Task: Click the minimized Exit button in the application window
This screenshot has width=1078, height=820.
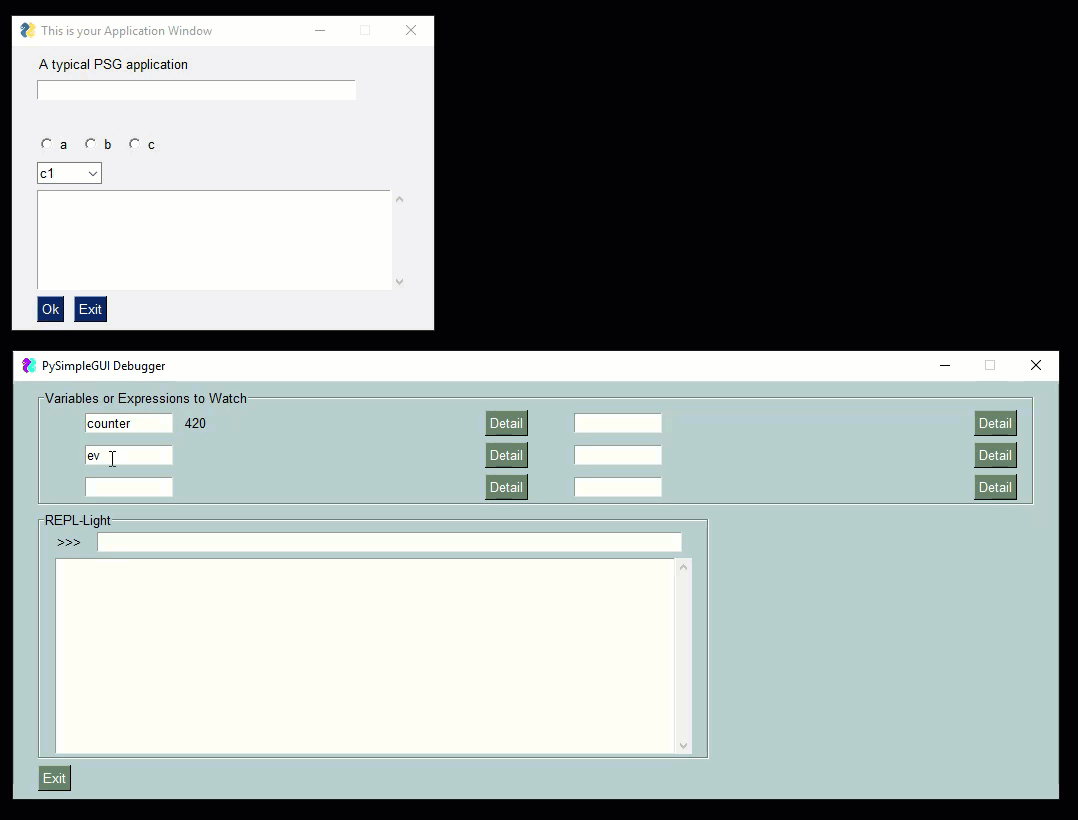Action: tap(90, 309)
